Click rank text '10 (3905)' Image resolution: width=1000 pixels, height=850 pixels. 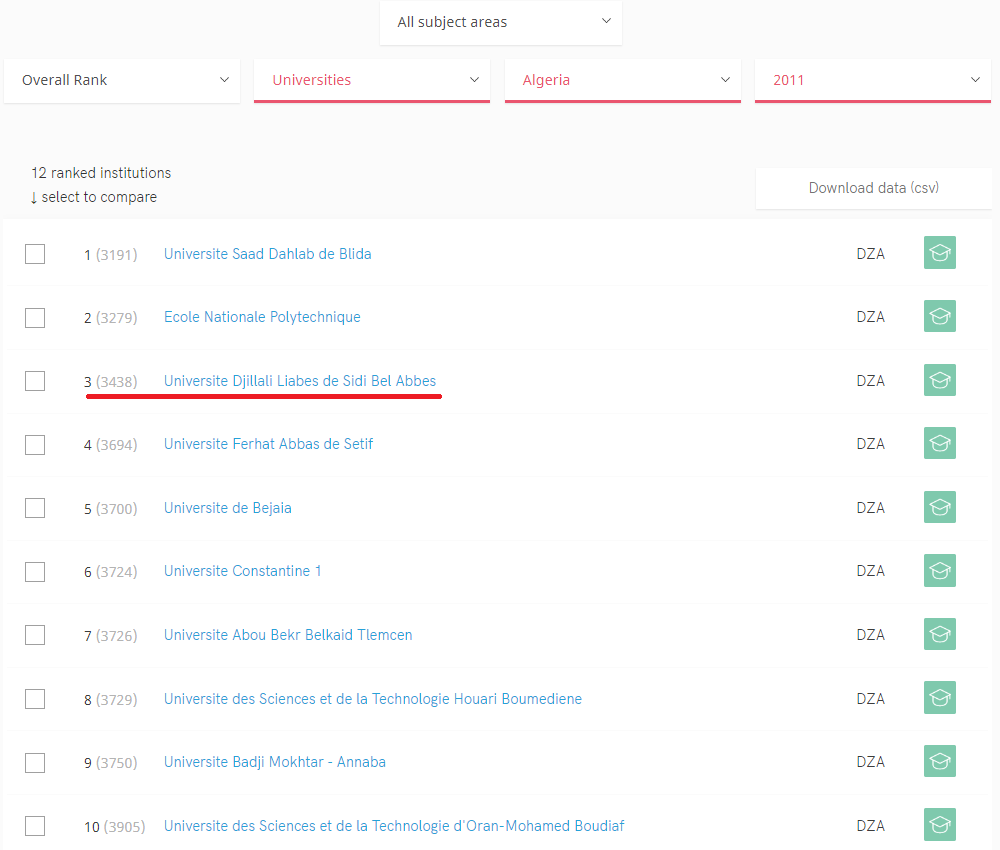(x=115, y=827)
